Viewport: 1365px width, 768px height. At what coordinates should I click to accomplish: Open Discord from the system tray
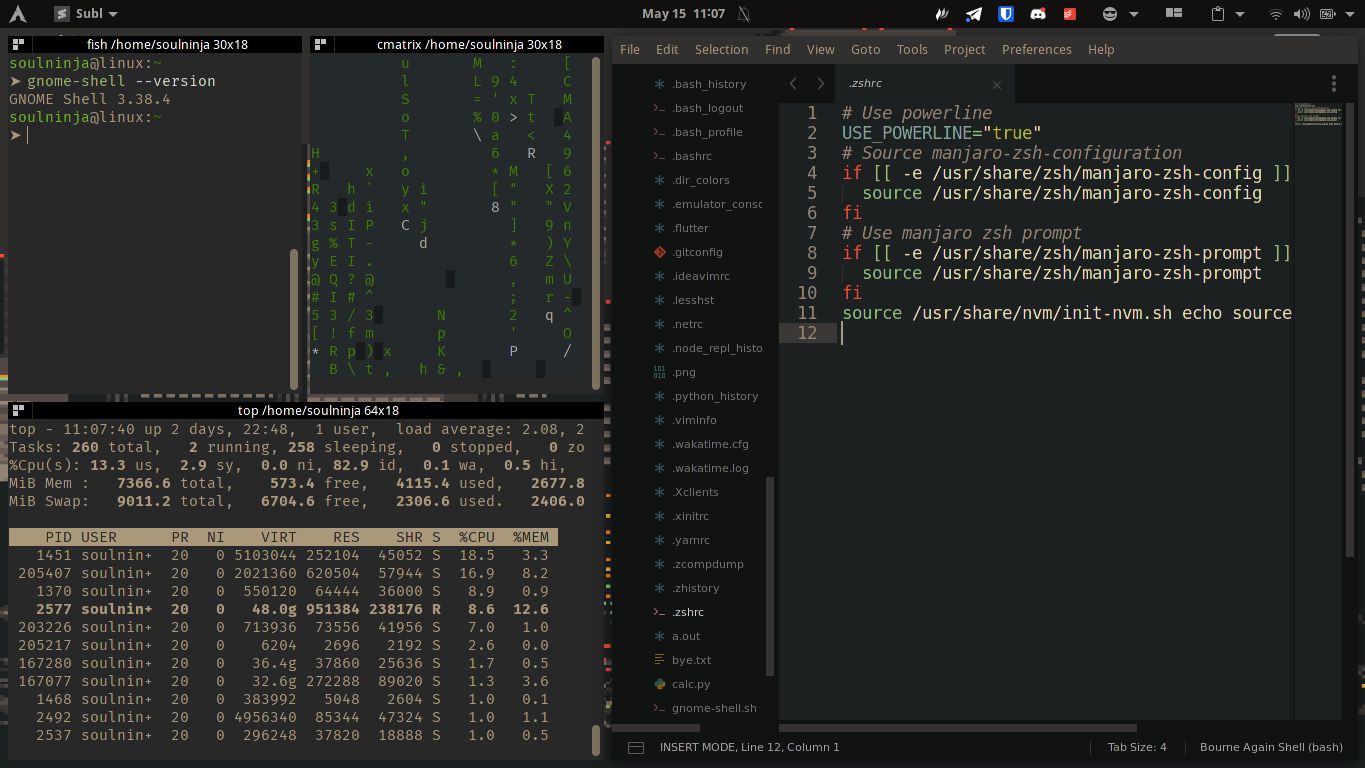[x=1037, y=14]
